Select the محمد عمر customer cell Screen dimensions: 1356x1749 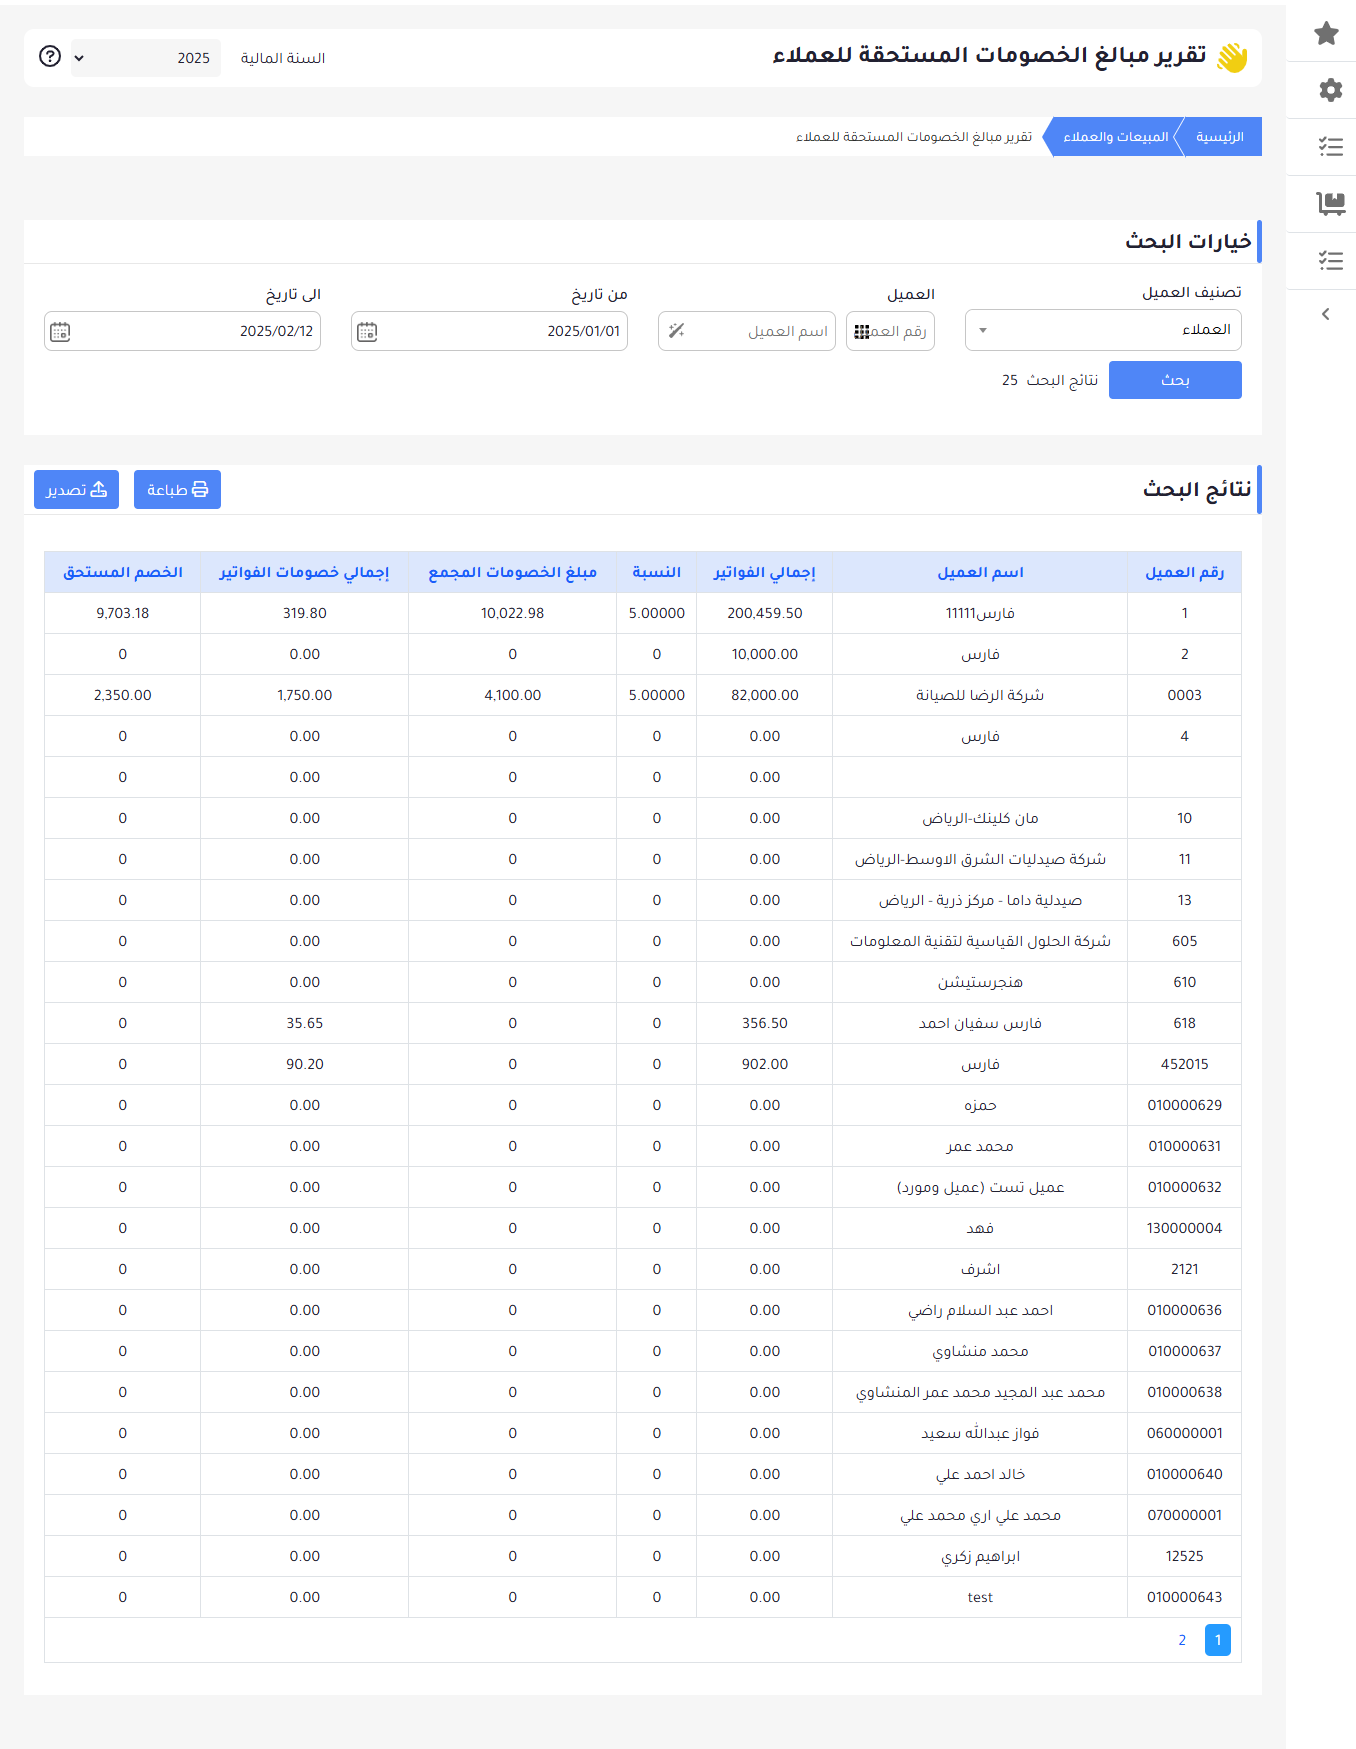(980, 1146)
